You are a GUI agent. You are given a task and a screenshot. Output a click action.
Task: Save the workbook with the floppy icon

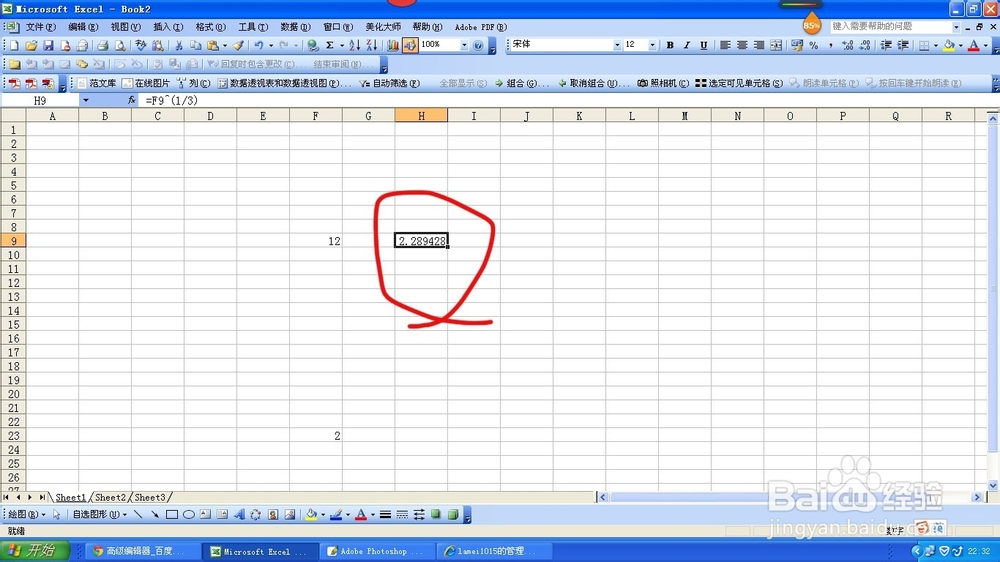pyautogui.click(x=48, y=45)
